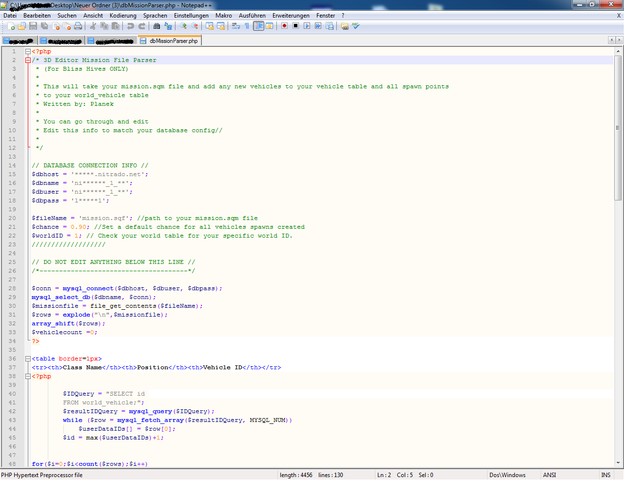Cut selection with the scissors icon

(93, 26)
